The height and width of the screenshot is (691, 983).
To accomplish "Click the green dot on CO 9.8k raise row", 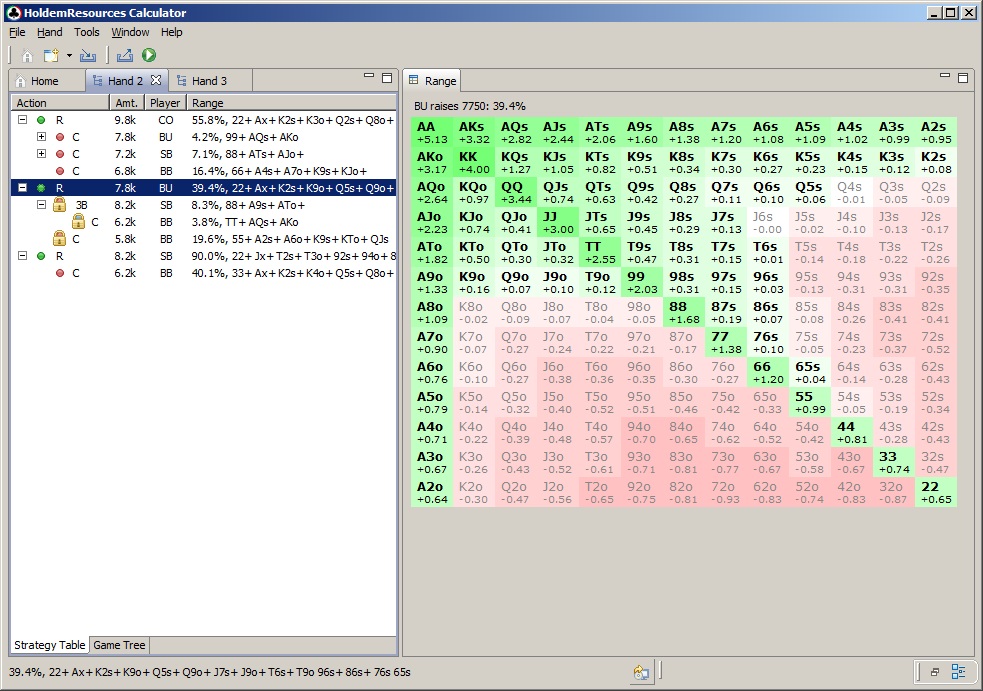I will click(x=41, y=120).
